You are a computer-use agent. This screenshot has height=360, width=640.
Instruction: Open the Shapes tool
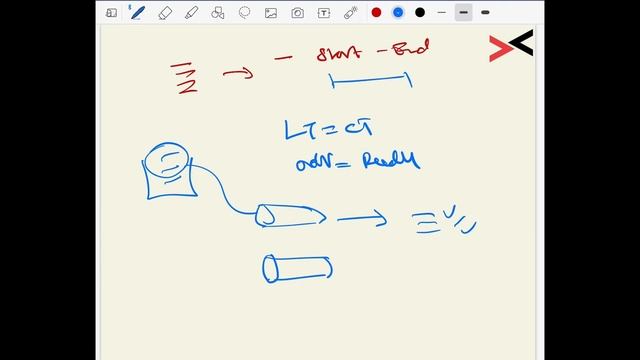[218, 13]
